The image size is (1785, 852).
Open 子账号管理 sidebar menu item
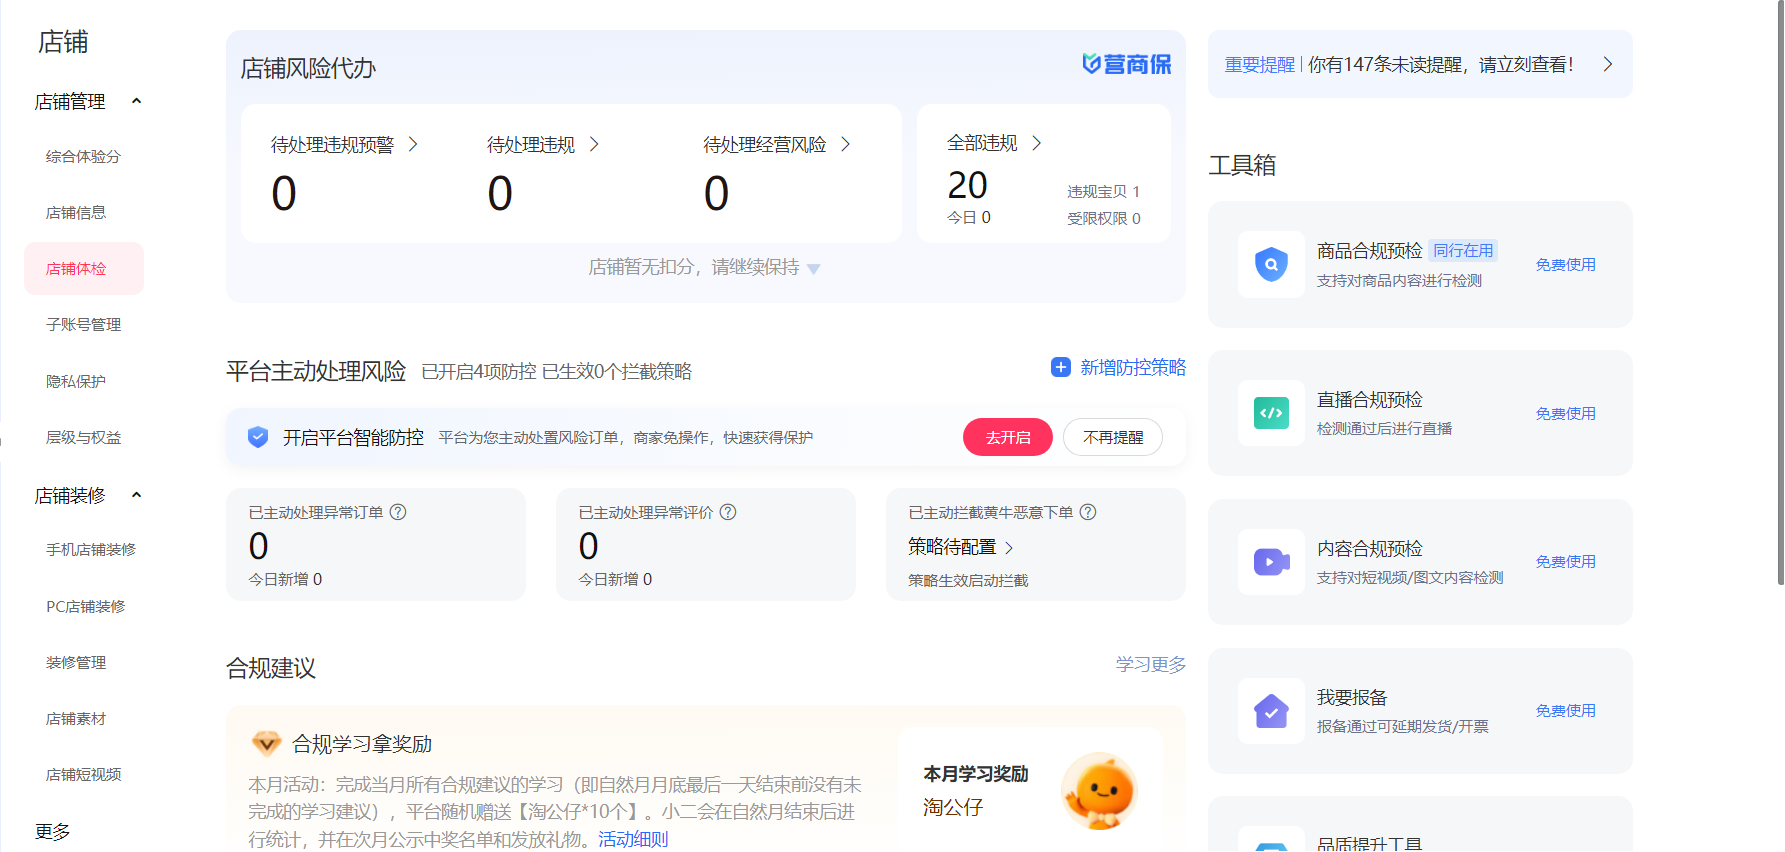pos(83,325)
